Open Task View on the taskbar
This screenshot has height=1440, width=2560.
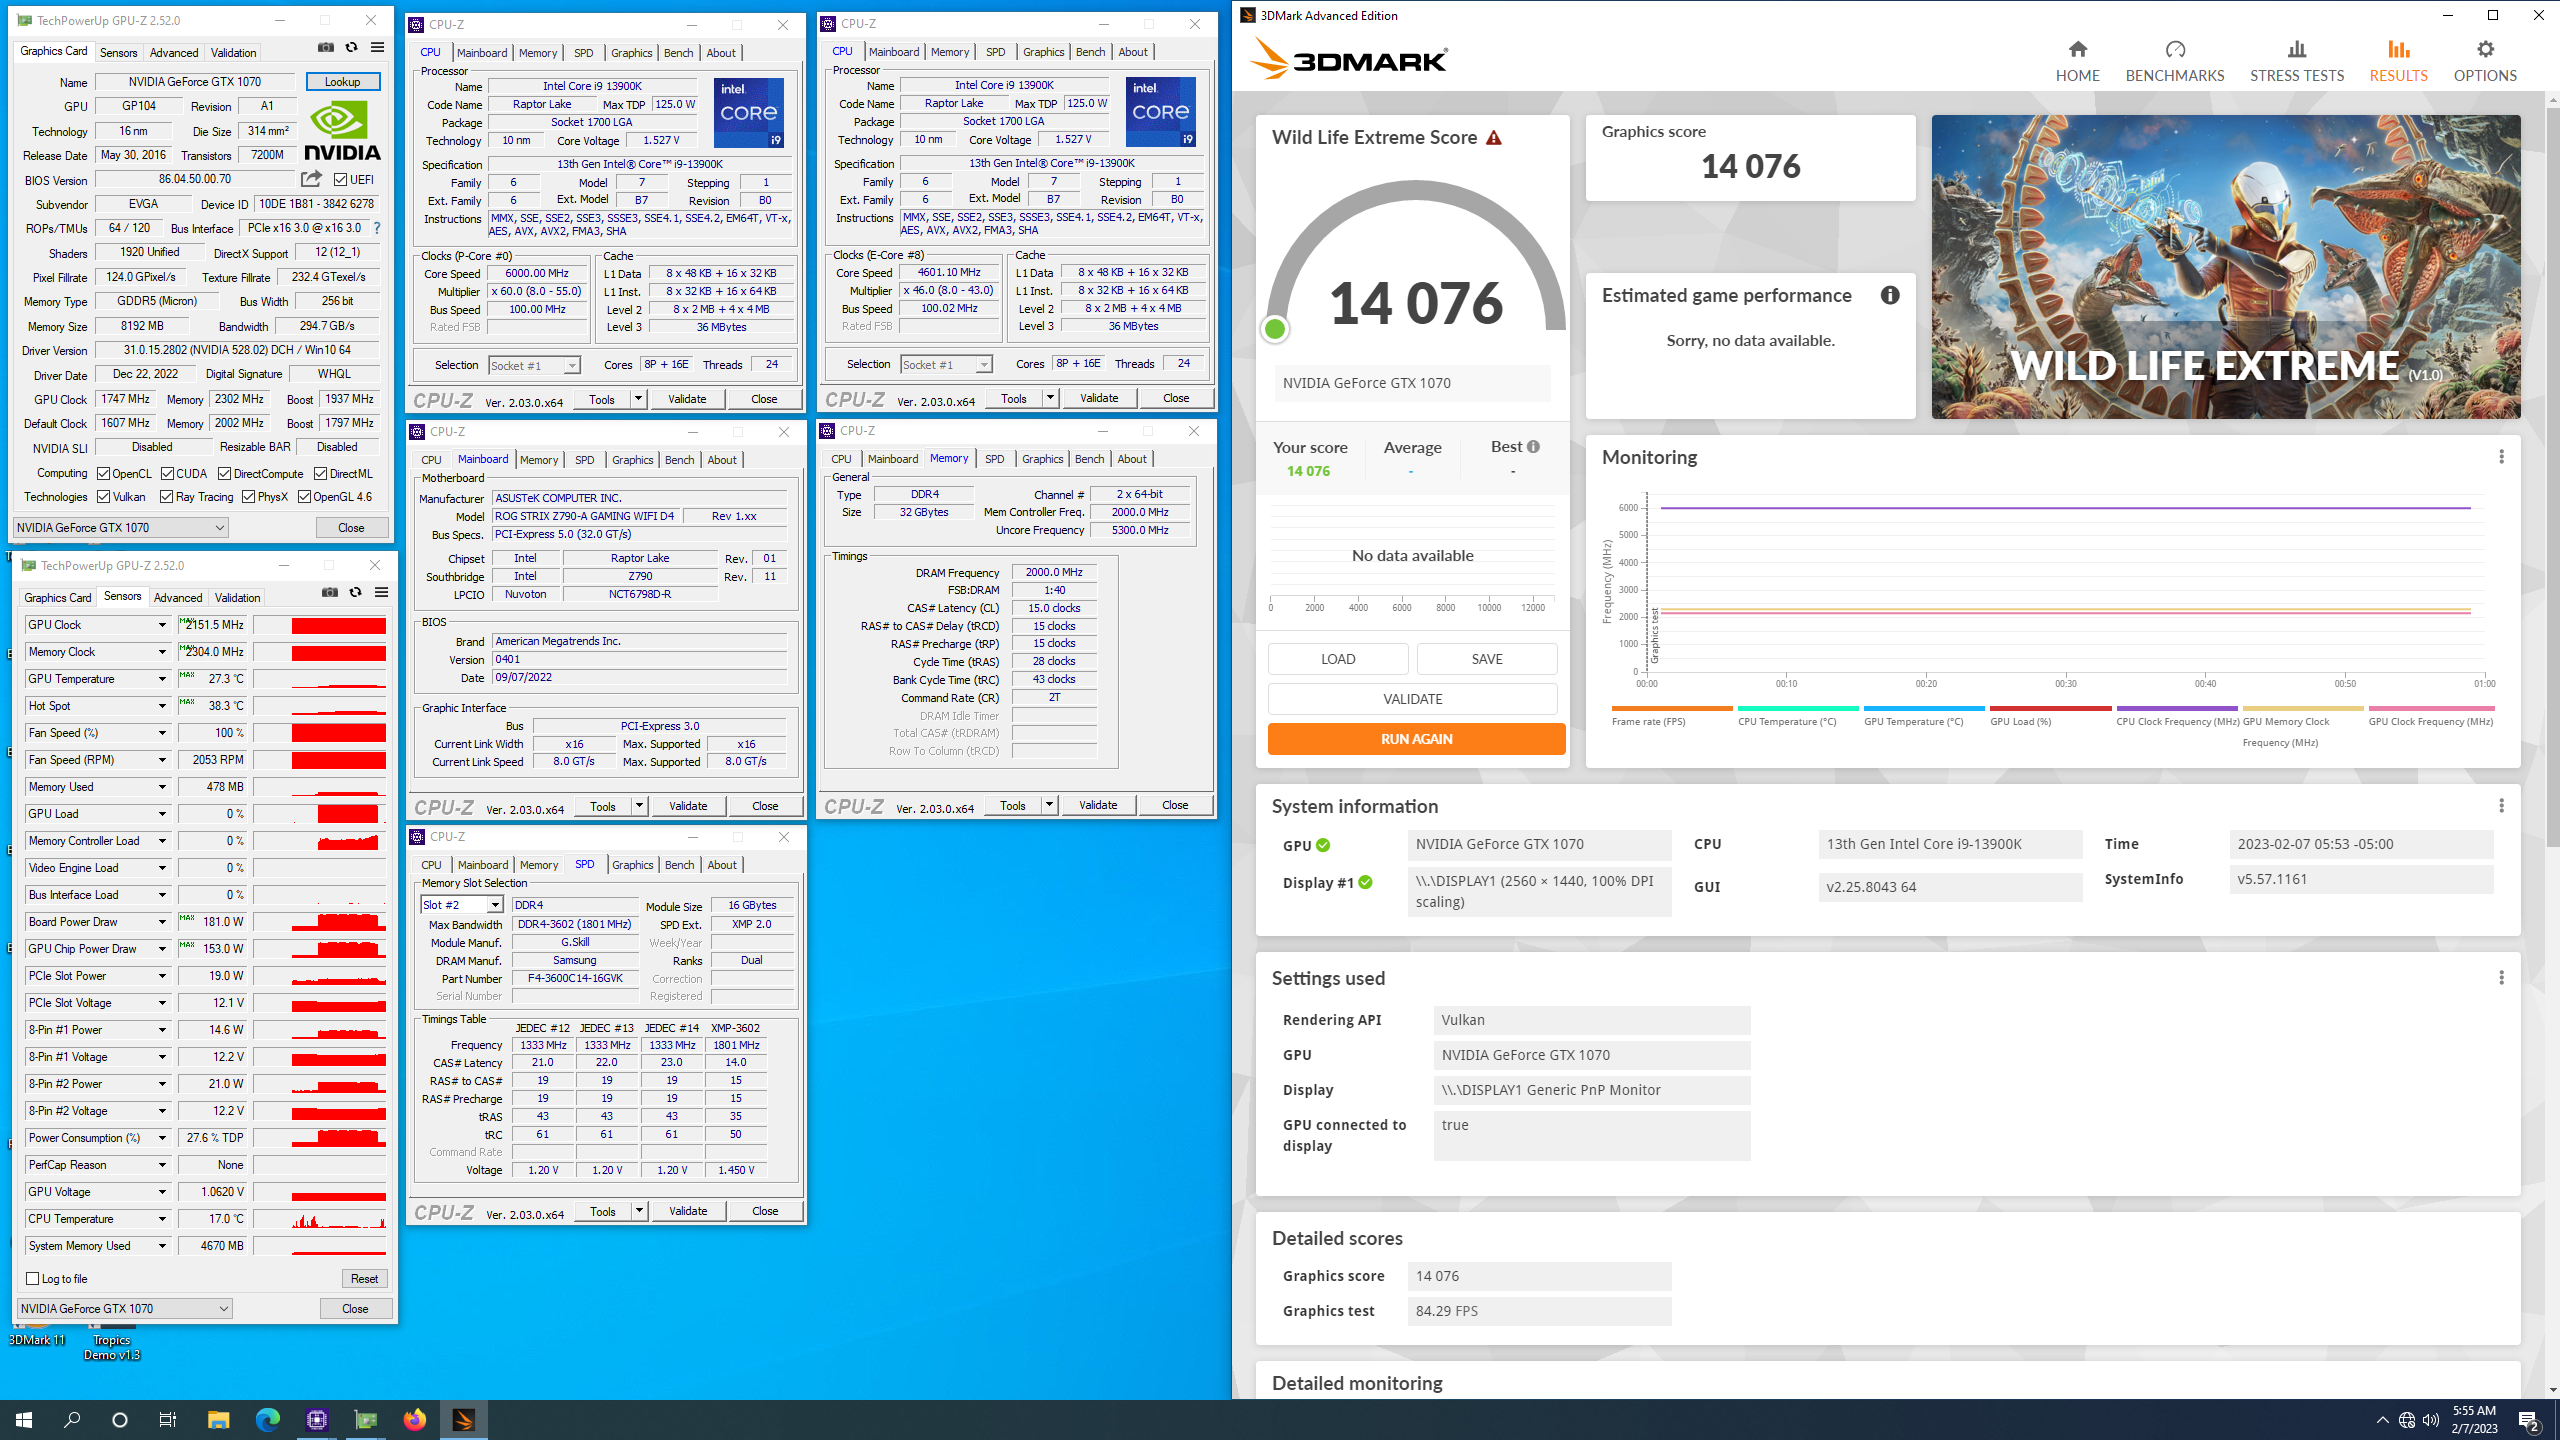[x=168, y=1419]
